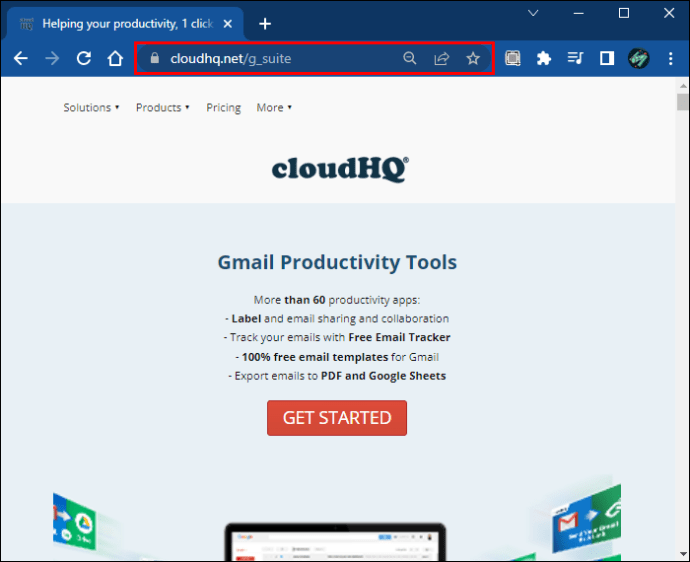Screen dimensions: 690x562
Task: Open the Extensions puzzle menu
Action: tap(544, 58)
